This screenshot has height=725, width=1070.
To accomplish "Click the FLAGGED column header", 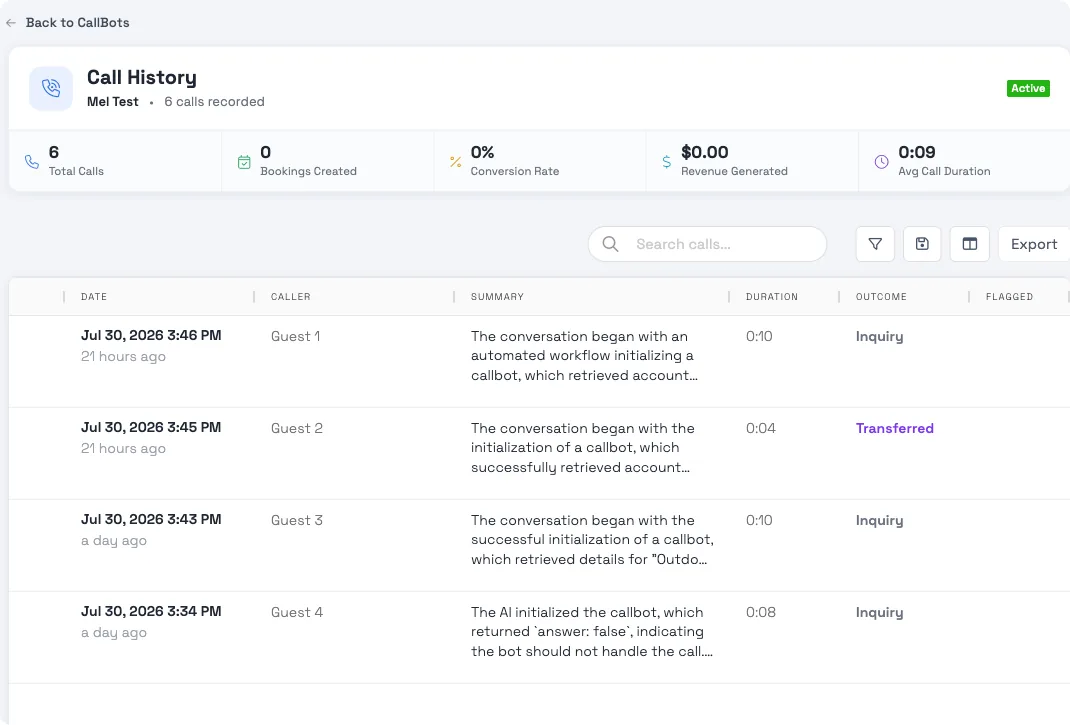I will 1009,296.
